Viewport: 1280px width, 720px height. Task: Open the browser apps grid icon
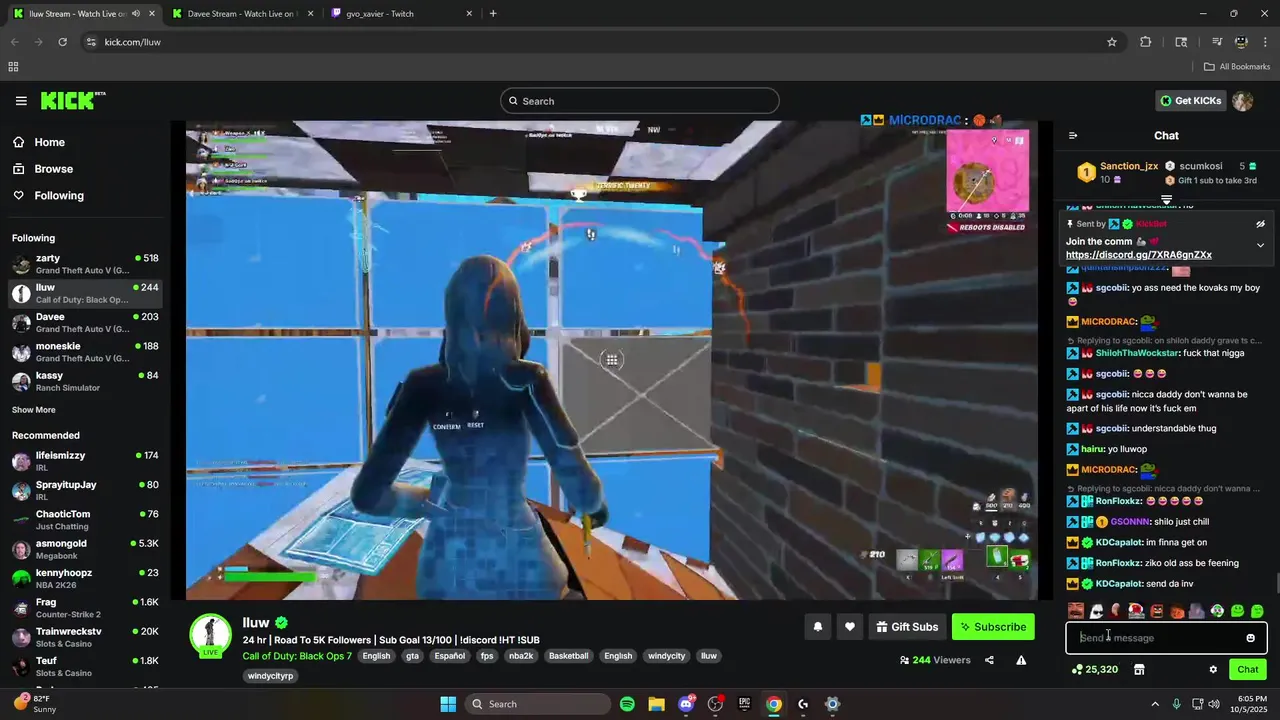pos(13,67)
